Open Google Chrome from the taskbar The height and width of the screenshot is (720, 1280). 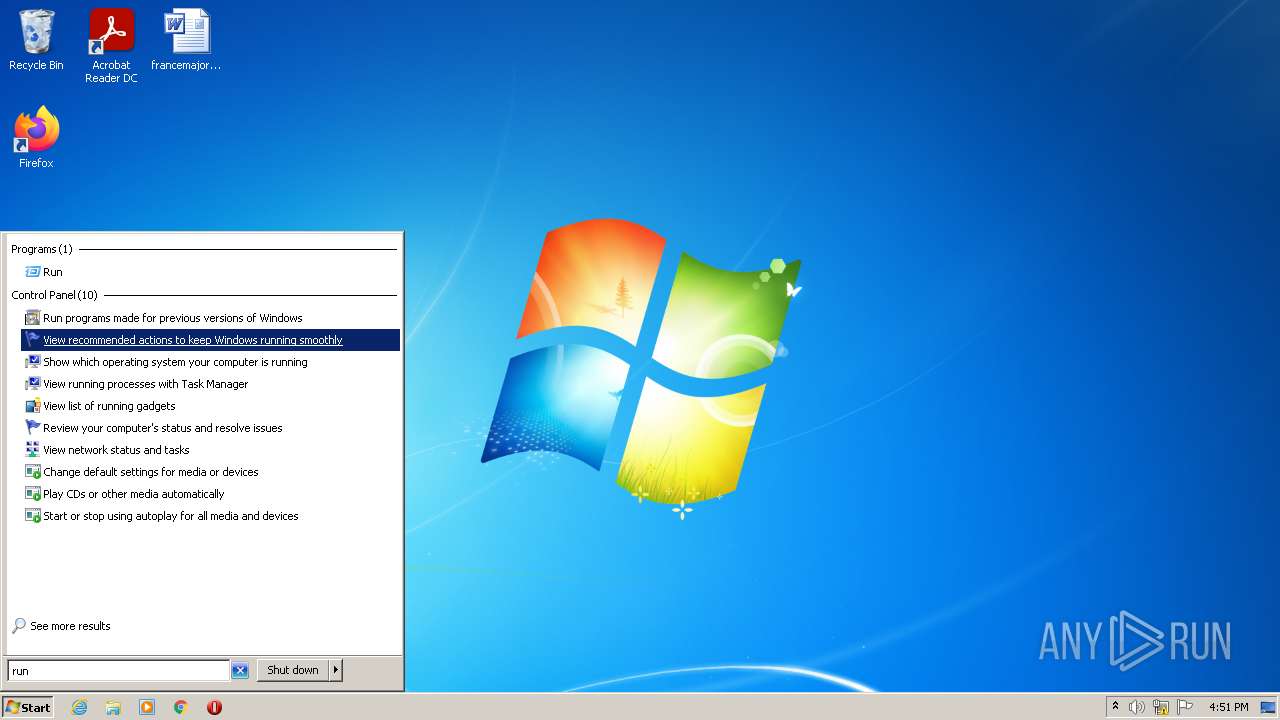pyautogui.click(x=181, y=707)
